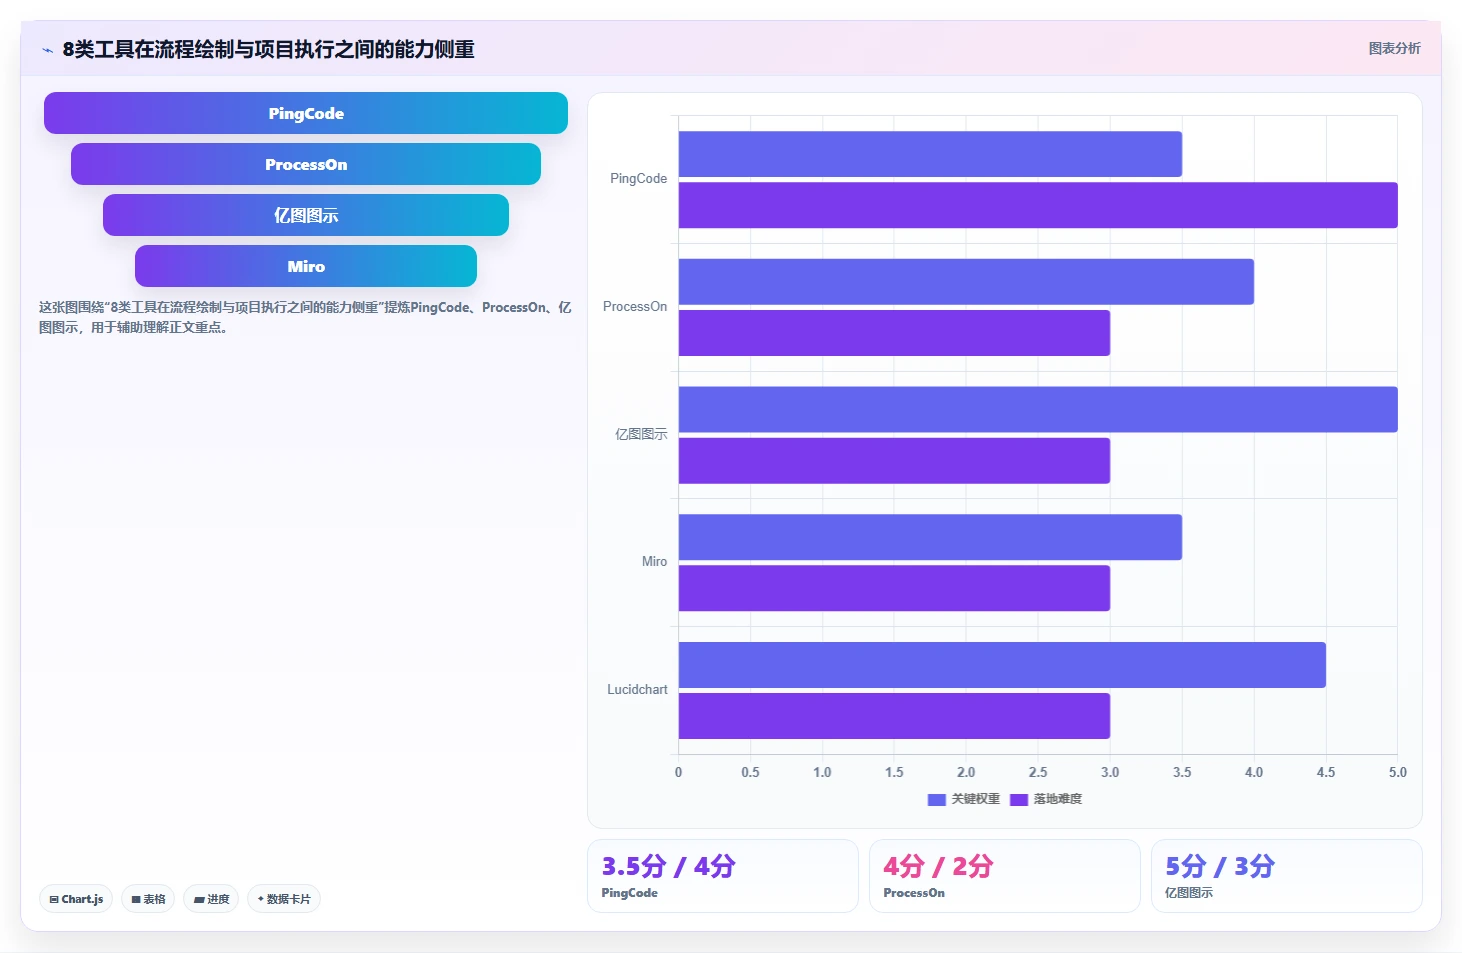Click the title 8类工具在流程绘制与项目执行之间的能力侧重
This screenshot has width=1462, height=953.
coord(268,49)
